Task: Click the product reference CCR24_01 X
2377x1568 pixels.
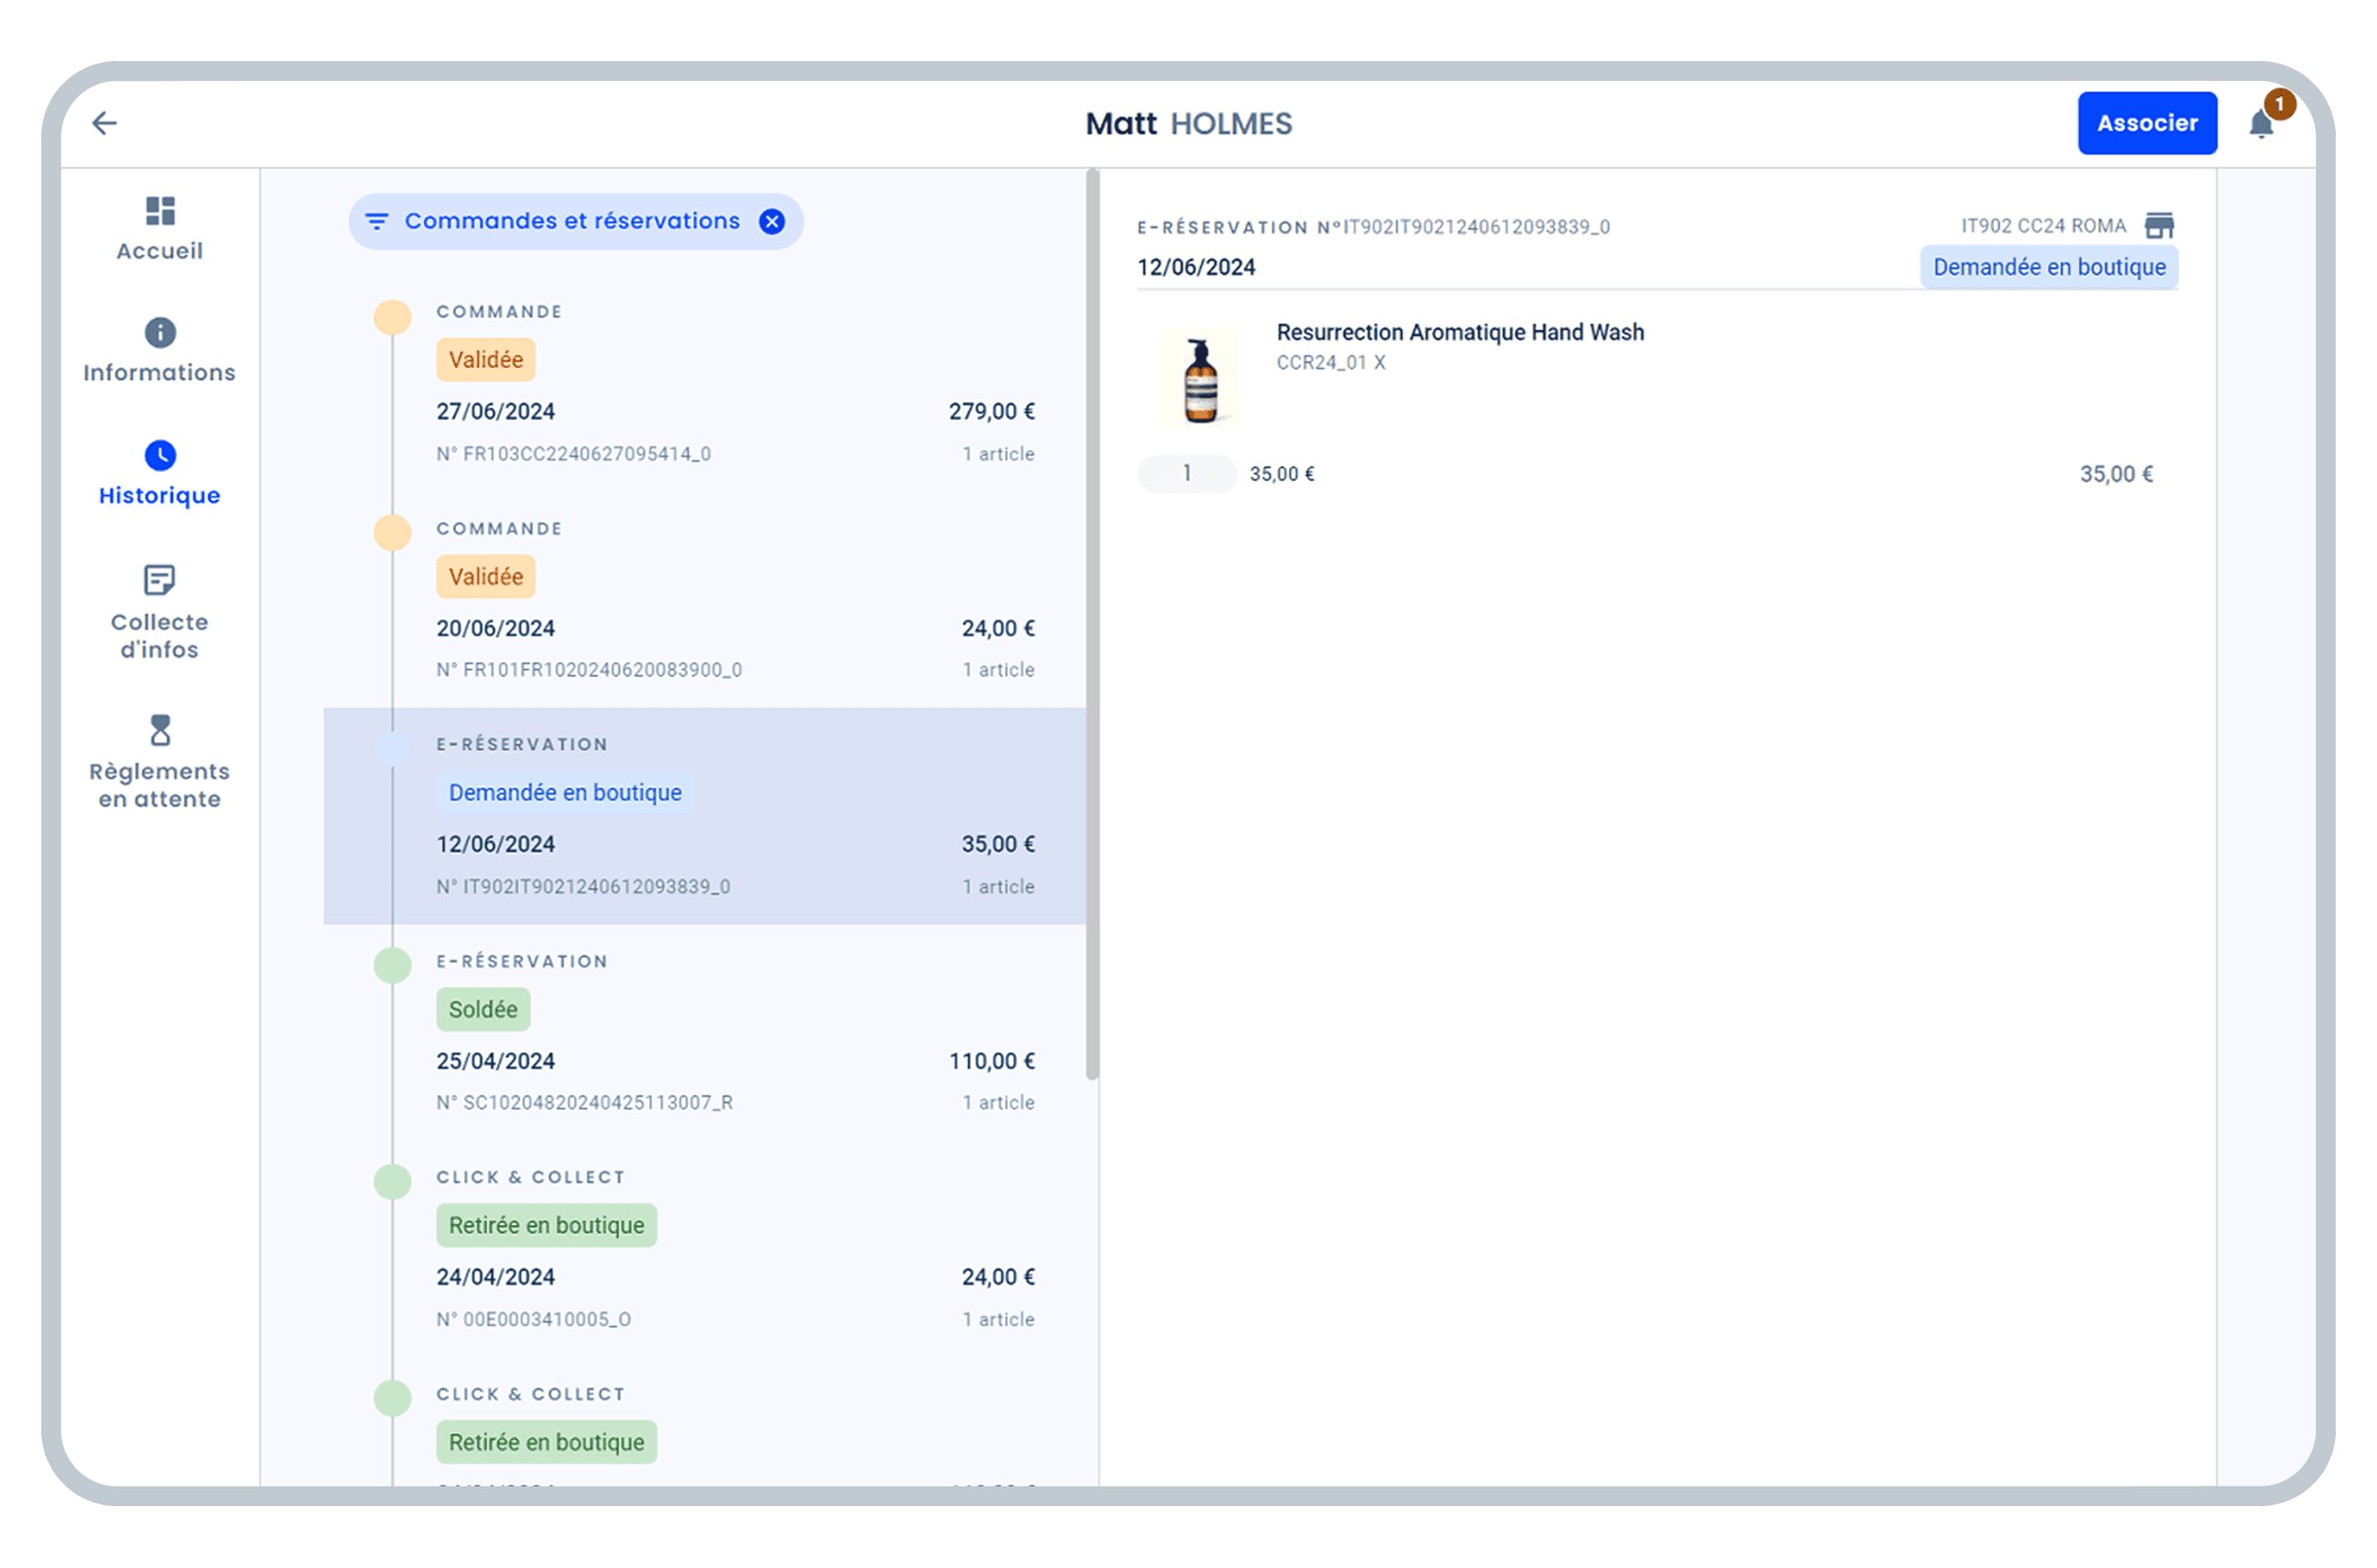Action: [x=1330, y=363]
